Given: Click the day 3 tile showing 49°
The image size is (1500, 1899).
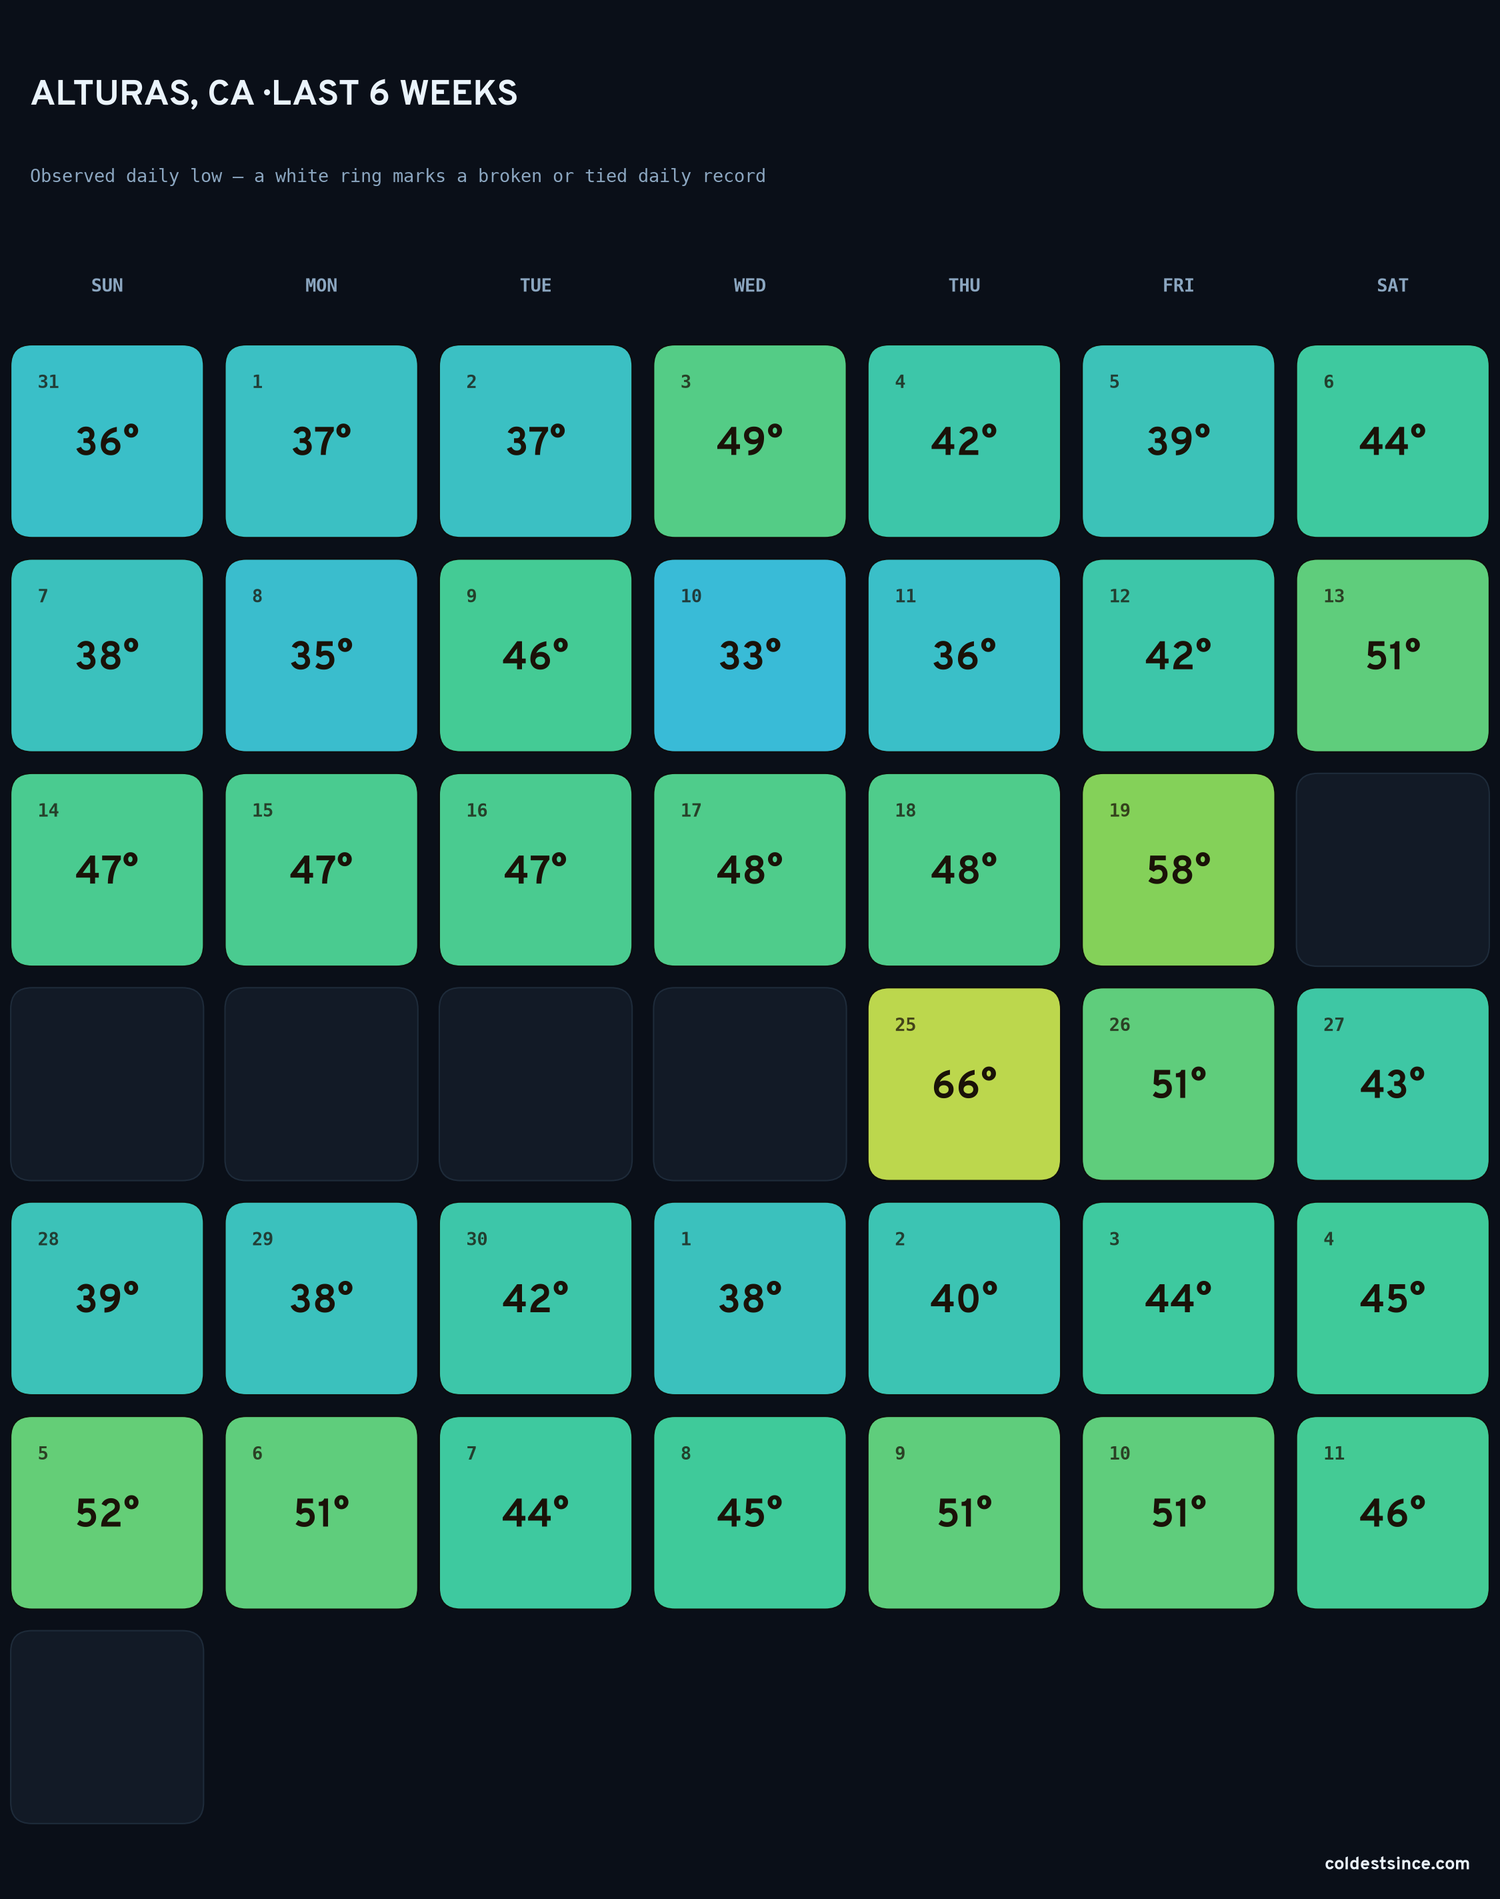Looking at the screenshot, I should (750, 441).
